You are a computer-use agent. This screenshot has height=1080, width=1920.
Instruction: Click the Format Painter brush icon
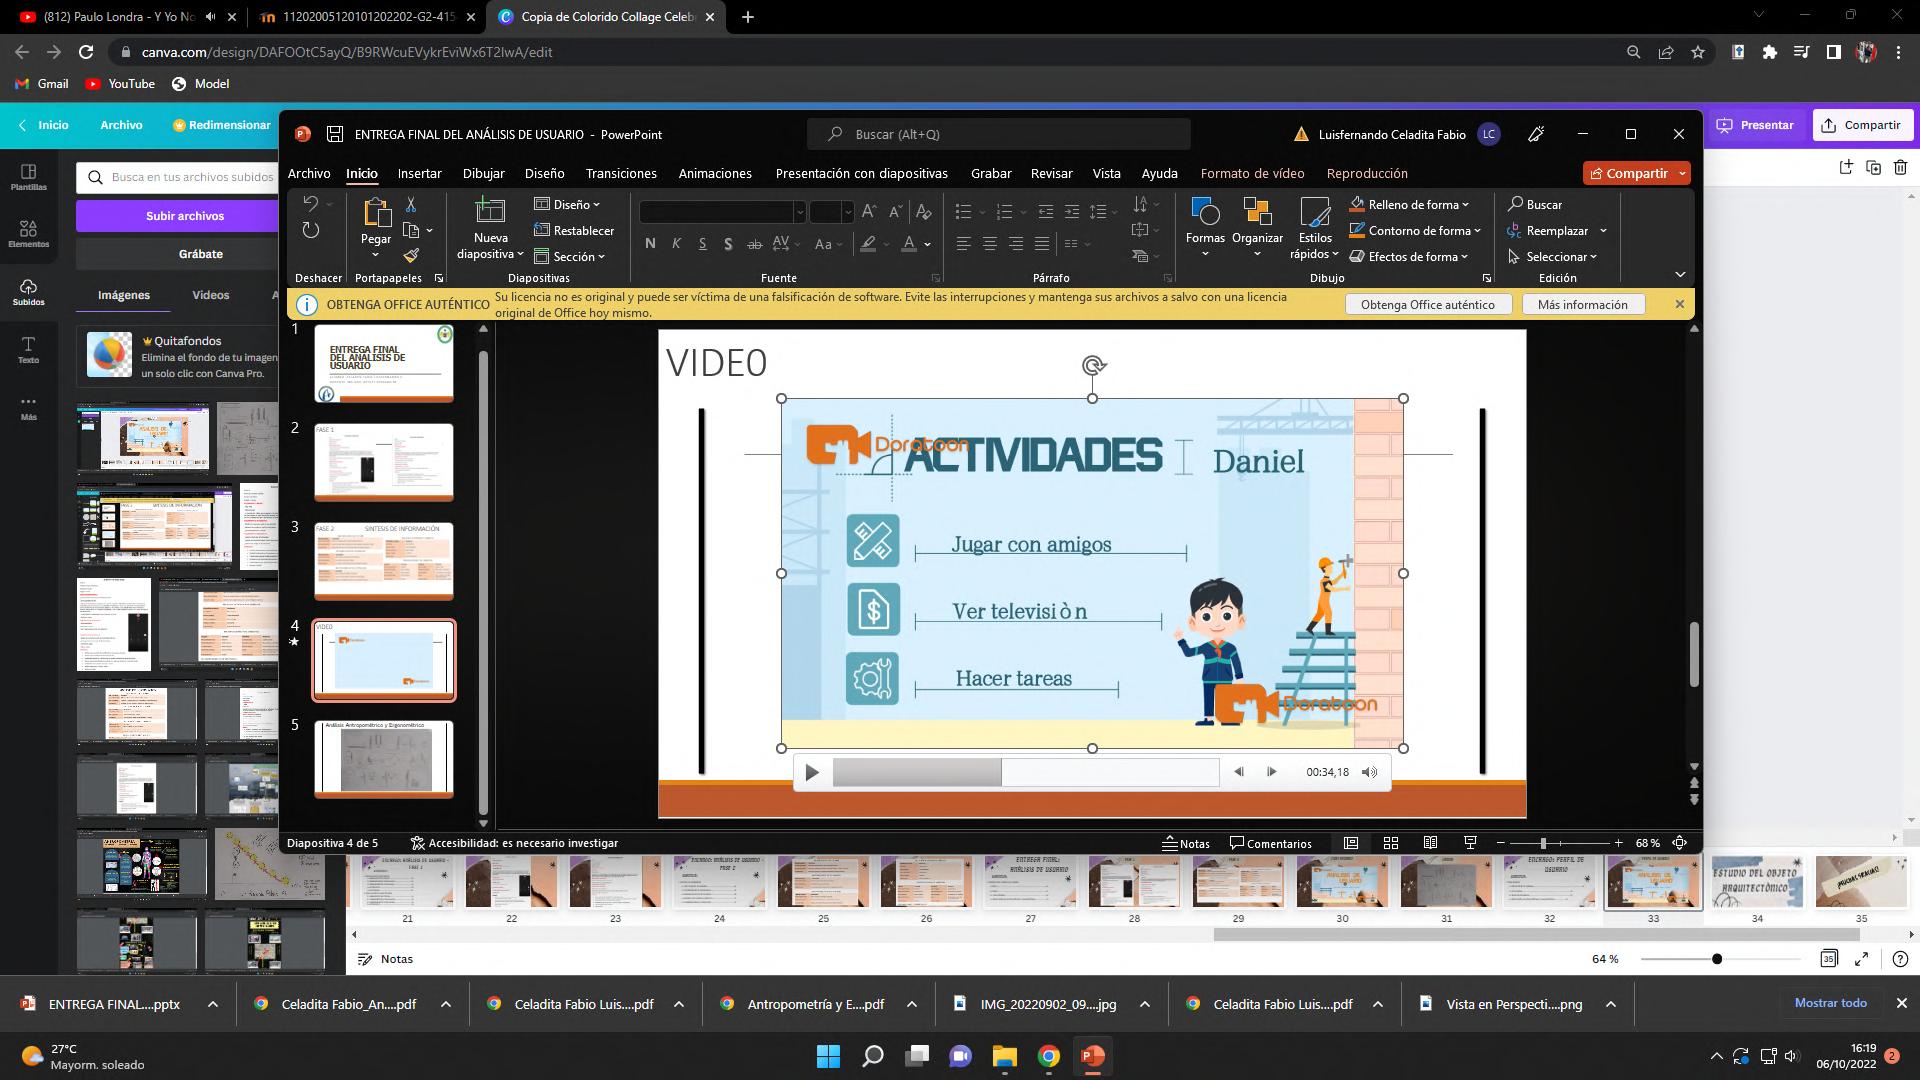point(410,256)
